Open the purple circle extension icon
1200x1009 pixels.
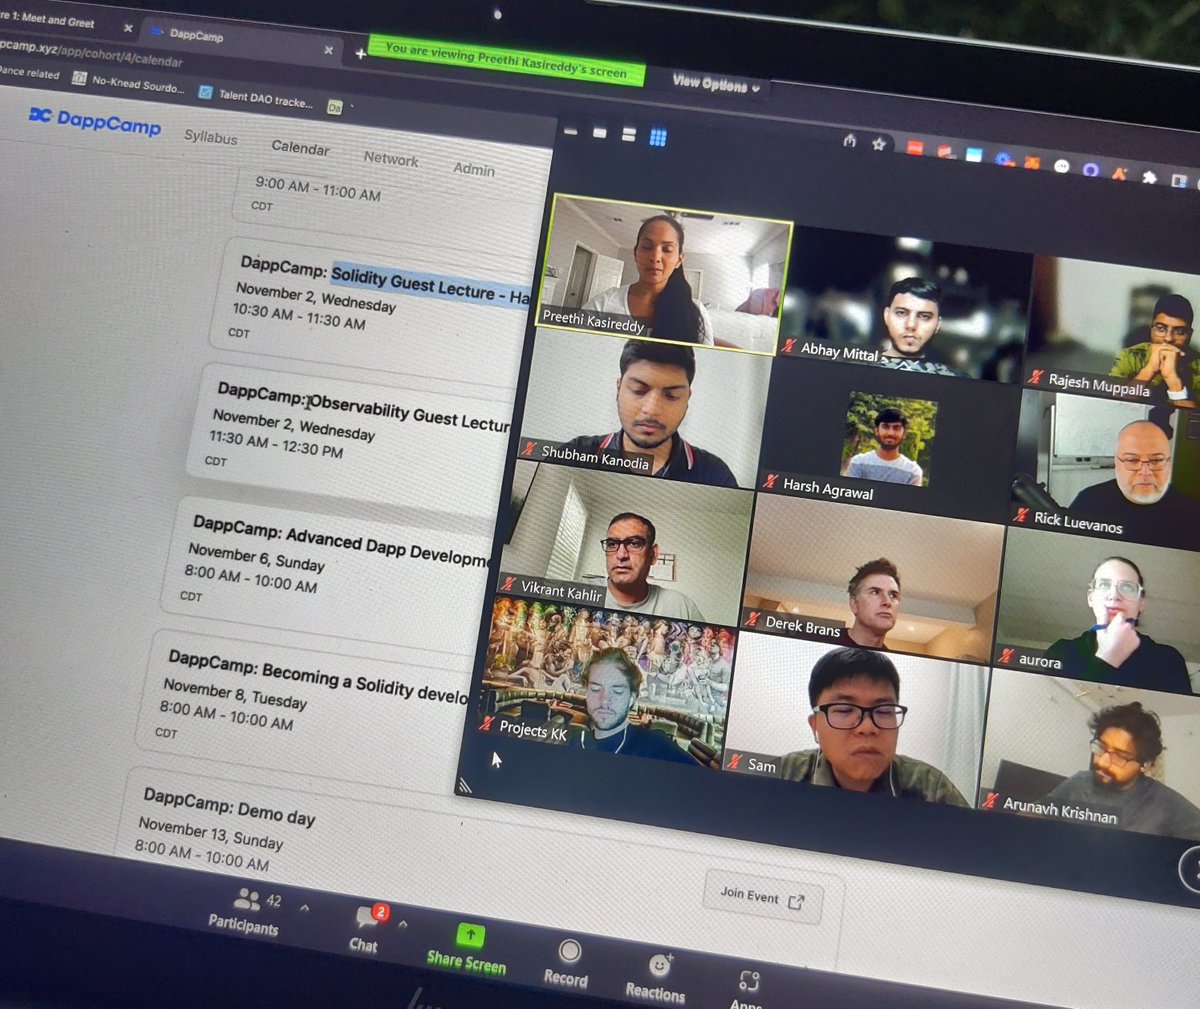pyautogui.click(x=1091, y=170)
